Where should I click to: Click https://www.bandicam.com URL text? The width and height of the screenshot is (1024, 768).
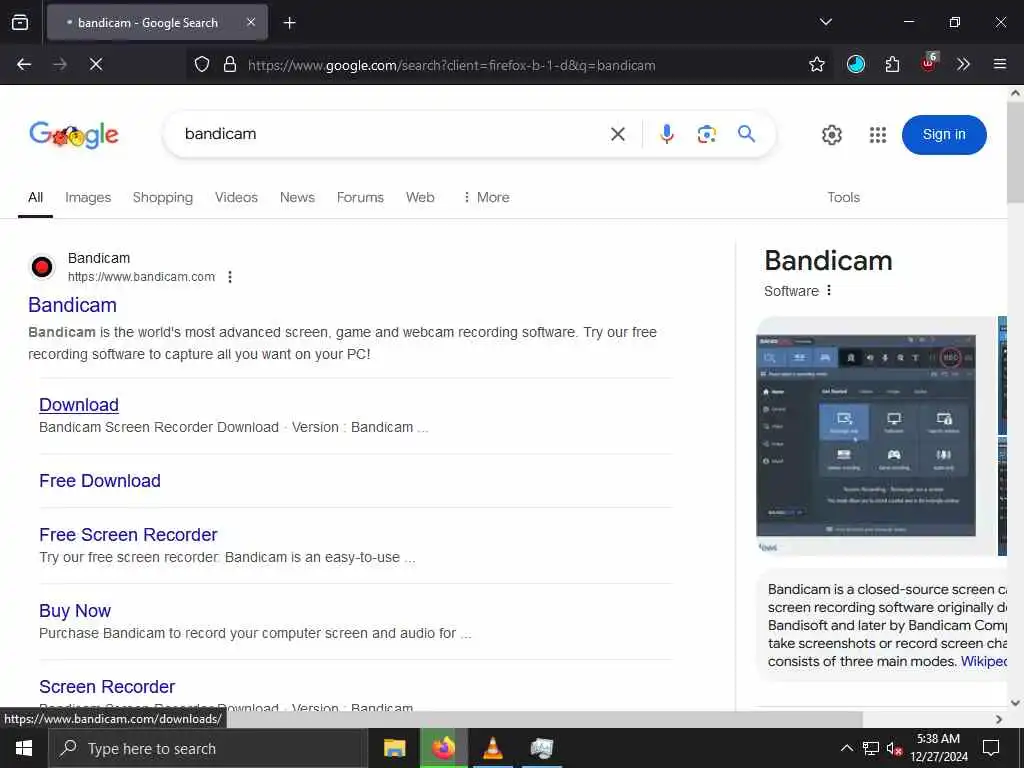142,277
